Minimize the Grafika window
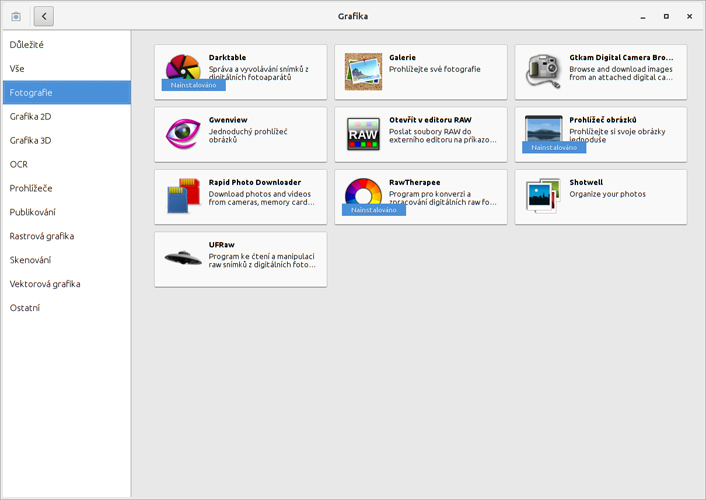 pos(643,17)
